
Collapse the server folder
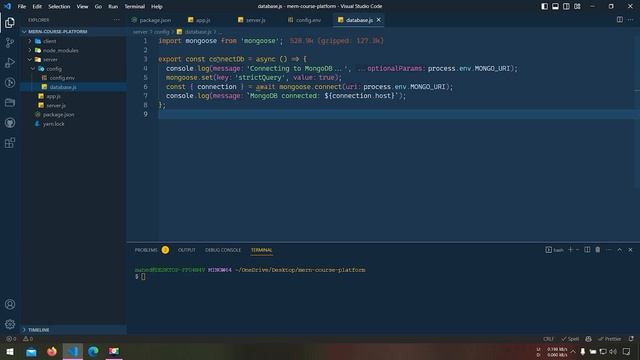(30, 59)
